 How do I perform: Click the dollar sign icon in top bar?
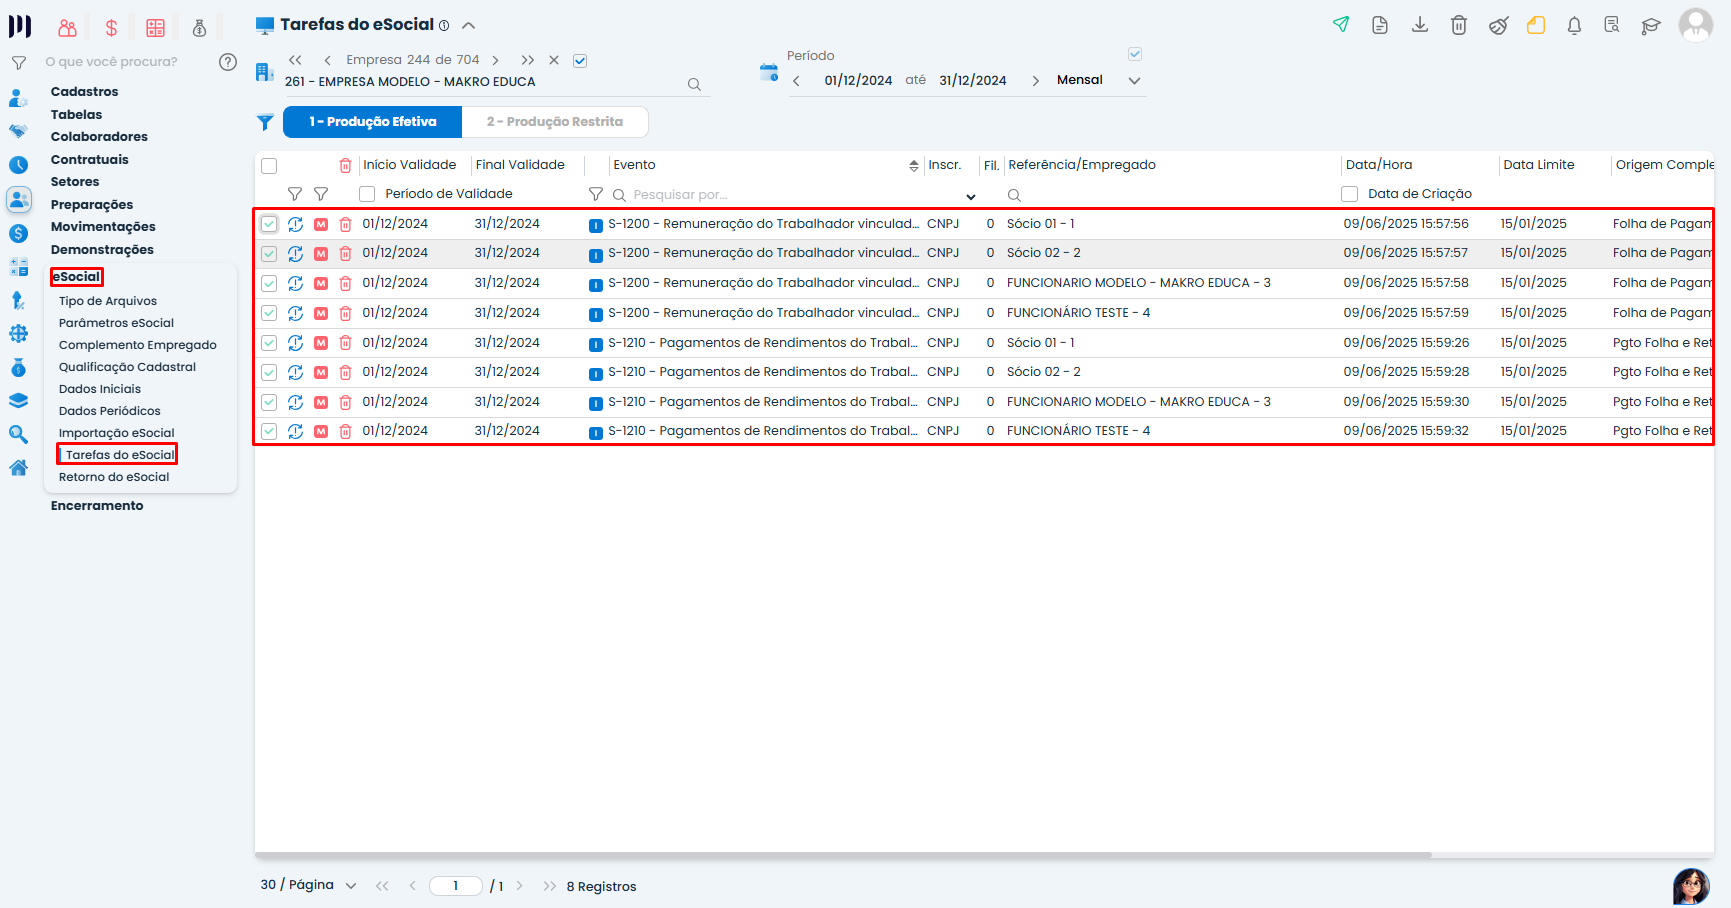(x=111, y=28)
